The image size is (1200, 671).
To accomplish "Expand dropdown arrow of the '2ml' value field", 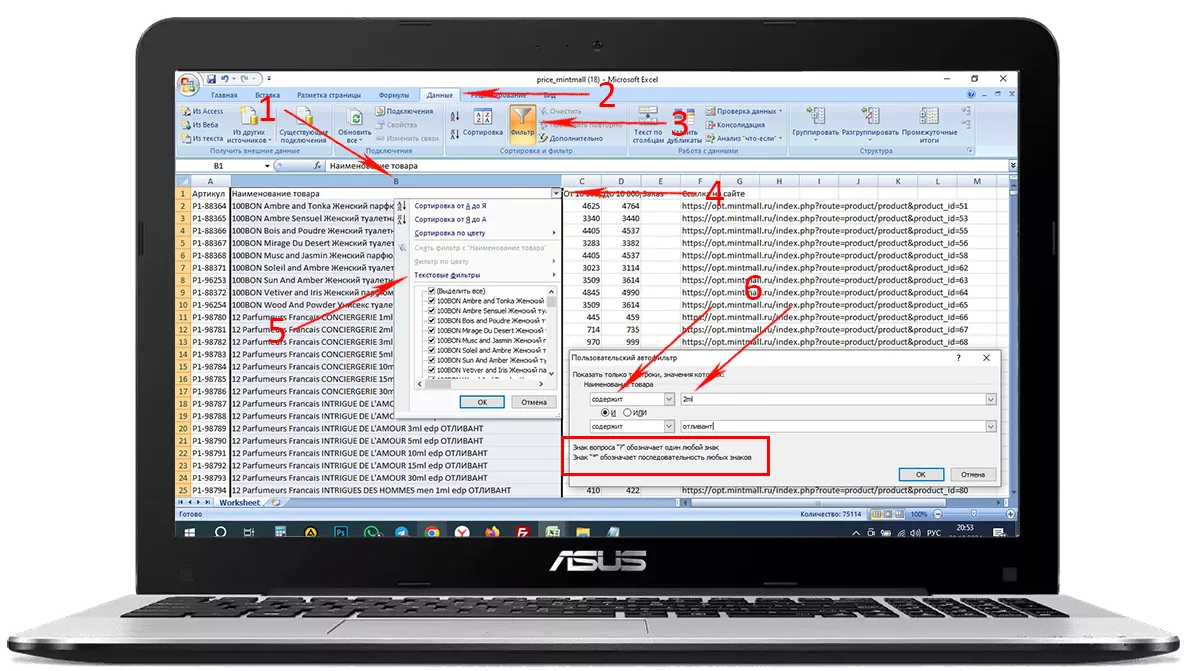I will [990, 399].
